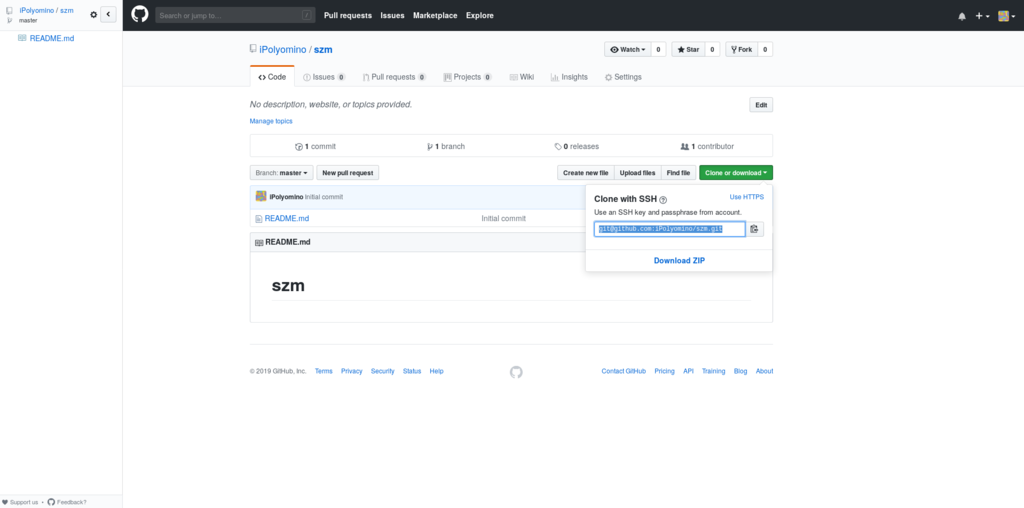This screenshot has width=1024, height=508.
Task: Switch to the Issues tab
Action: [x=324, y=77]
